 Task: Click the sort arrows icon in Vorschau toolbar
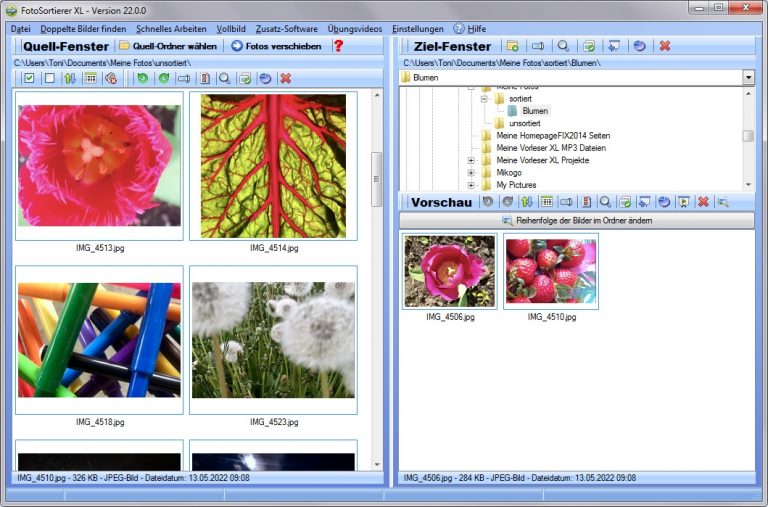[527, 202]
